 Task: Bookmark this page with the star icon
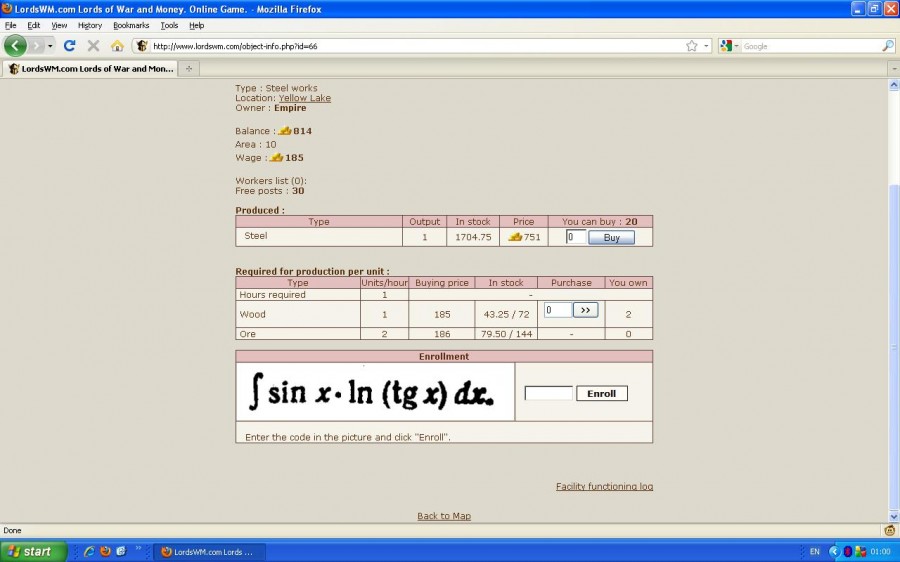tap(692, 46)
